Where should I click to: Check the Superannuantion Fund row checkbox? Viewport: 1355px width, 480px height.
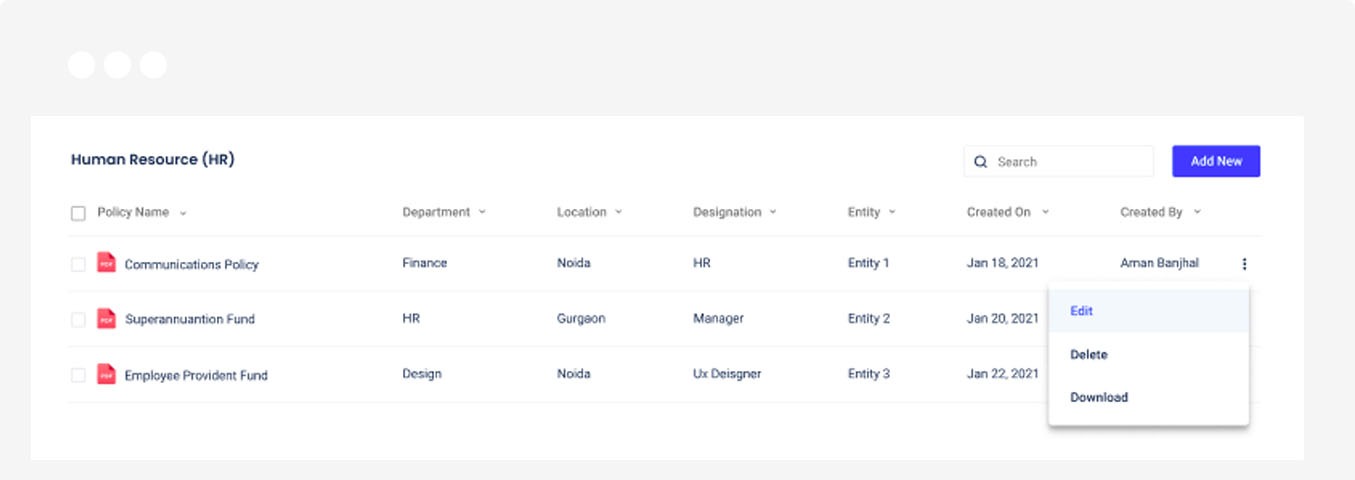click(78, 320)
